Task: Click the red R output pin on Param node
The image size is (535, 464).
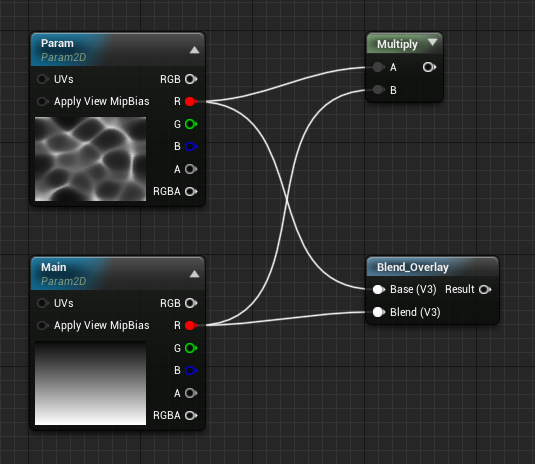Action: [191, 101]
